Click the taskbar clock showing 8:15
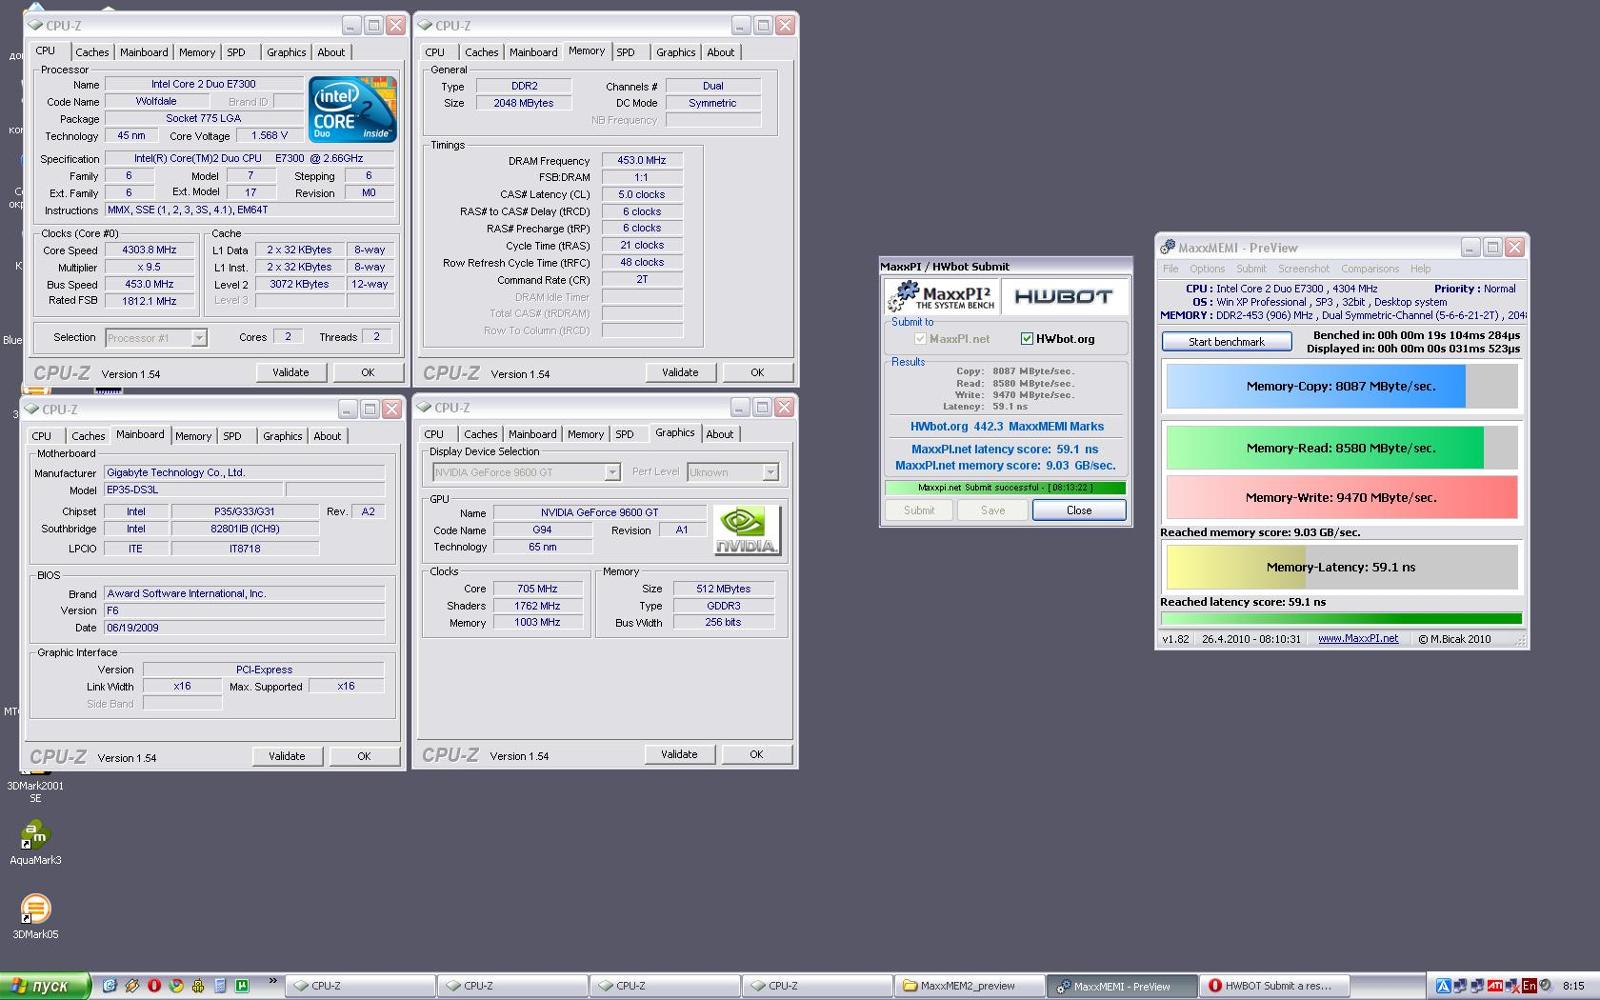1600x1000 pixels. pyautogui.click(x=1573, y=986)
